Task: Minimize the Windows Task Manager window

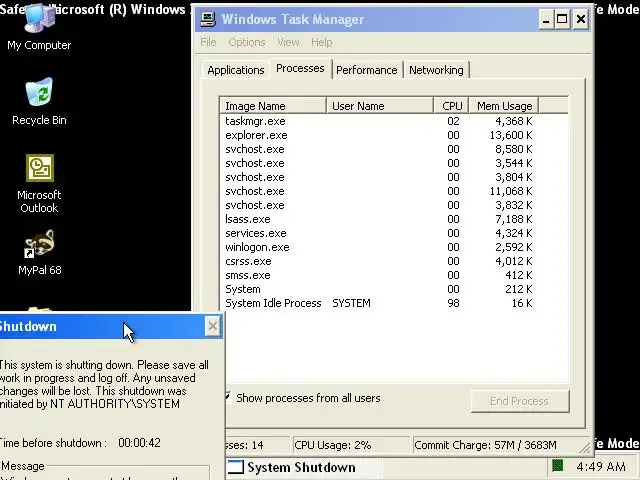Action: 546,19
